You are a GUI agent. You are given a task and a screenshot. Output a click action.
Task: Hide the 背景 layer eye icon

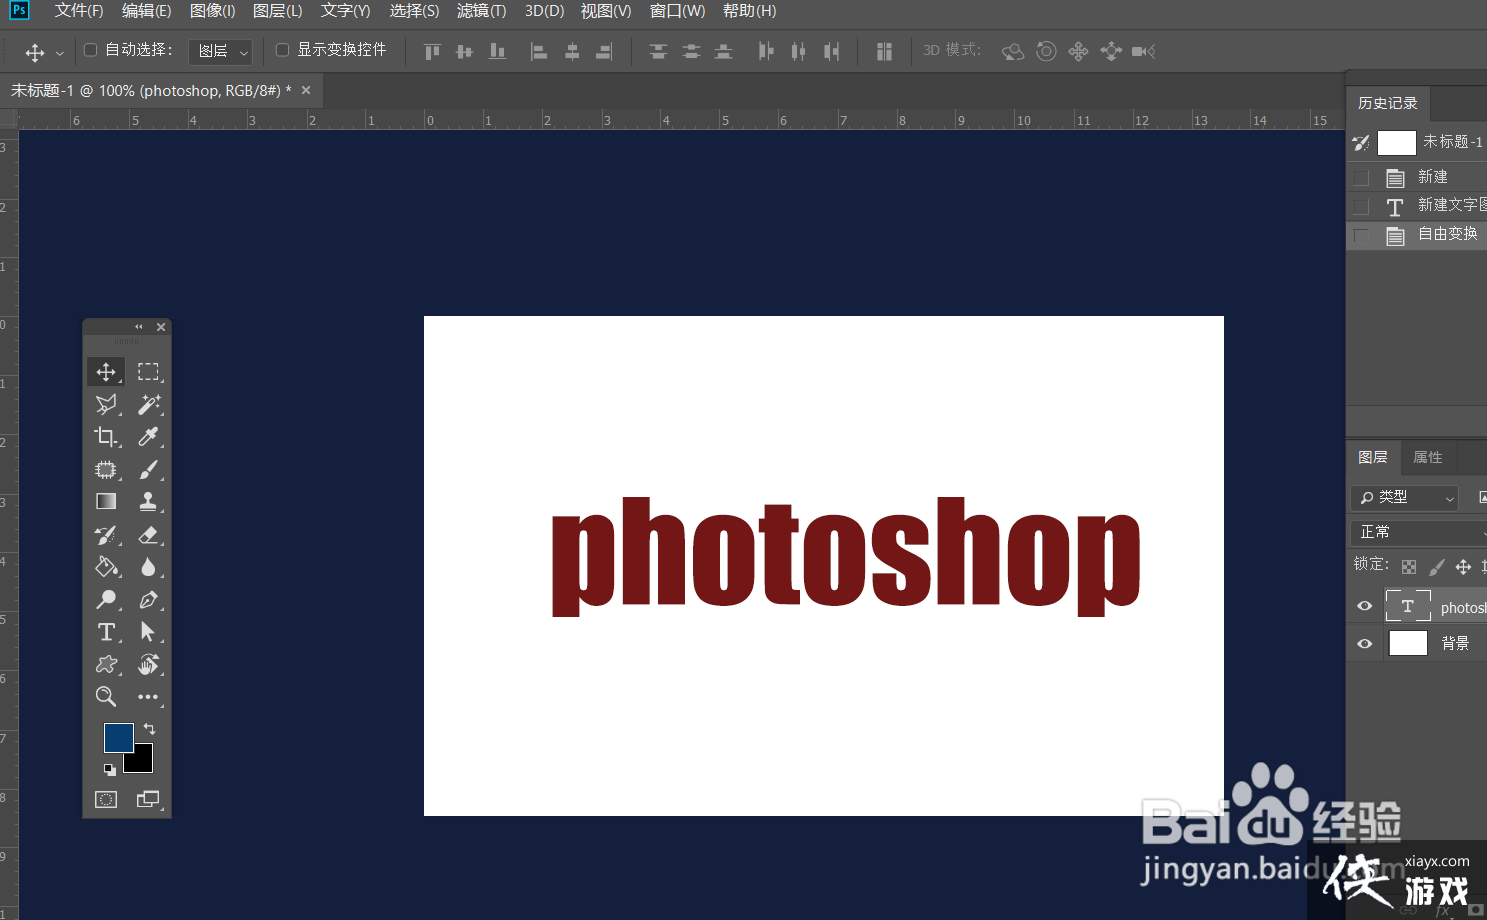[1364, 643]
